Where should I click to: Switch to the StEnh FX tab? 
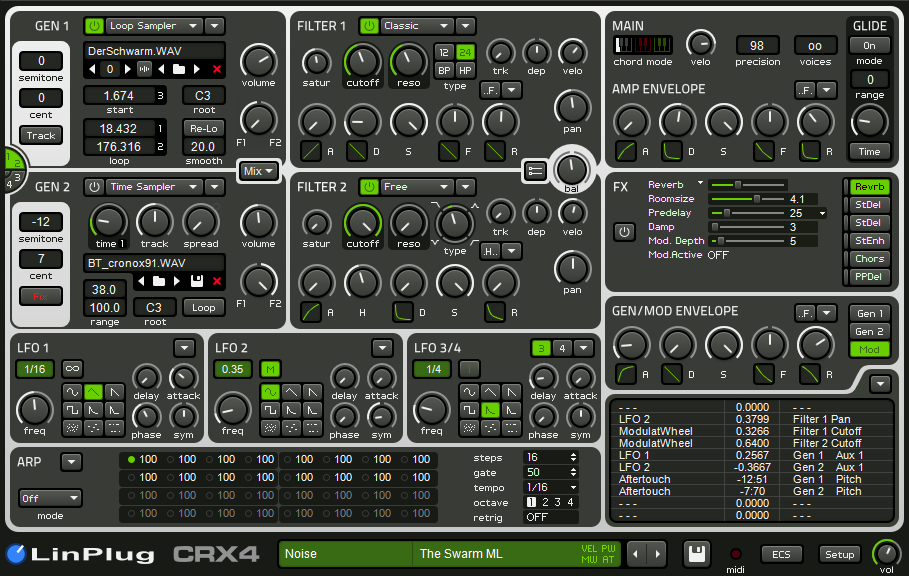(x=869, y=241)
